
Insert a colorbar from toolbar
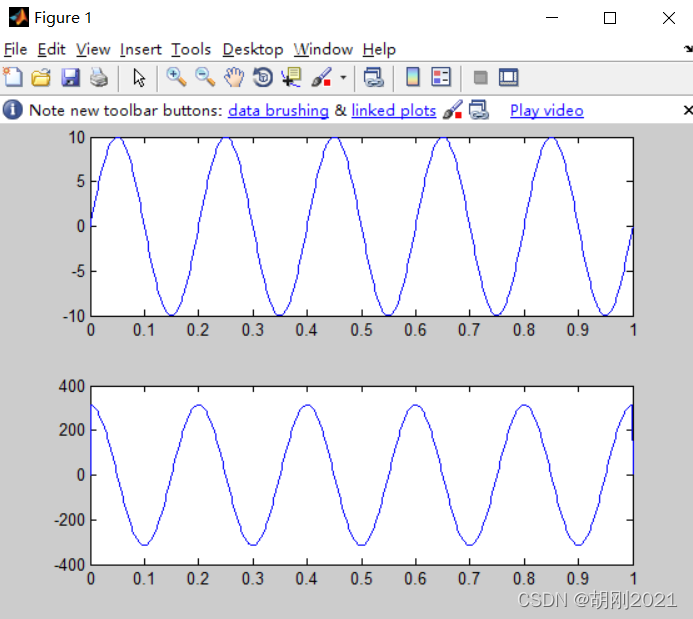(413, 77)
